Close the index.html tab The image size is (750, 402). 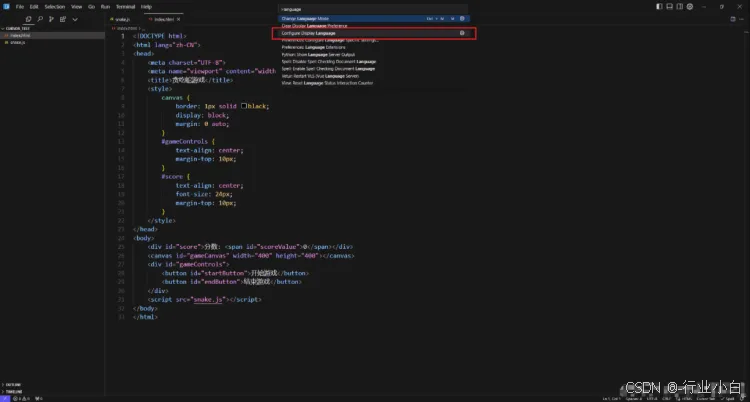(178, 20)
